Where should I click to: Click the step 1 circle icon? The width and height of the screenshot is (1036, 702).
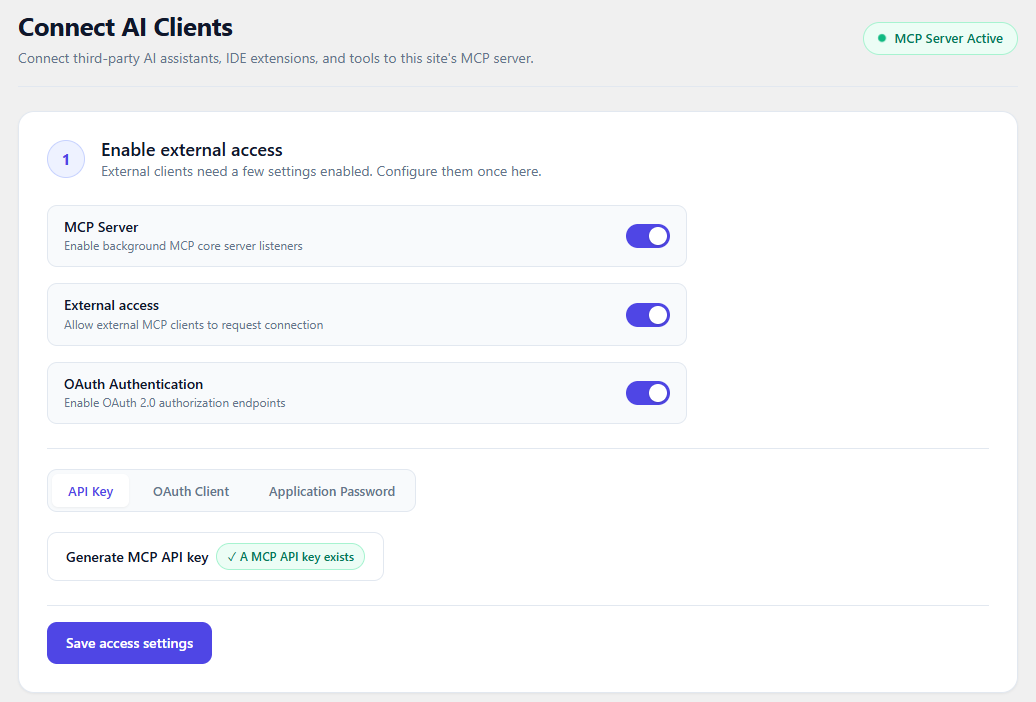(66, 159)
